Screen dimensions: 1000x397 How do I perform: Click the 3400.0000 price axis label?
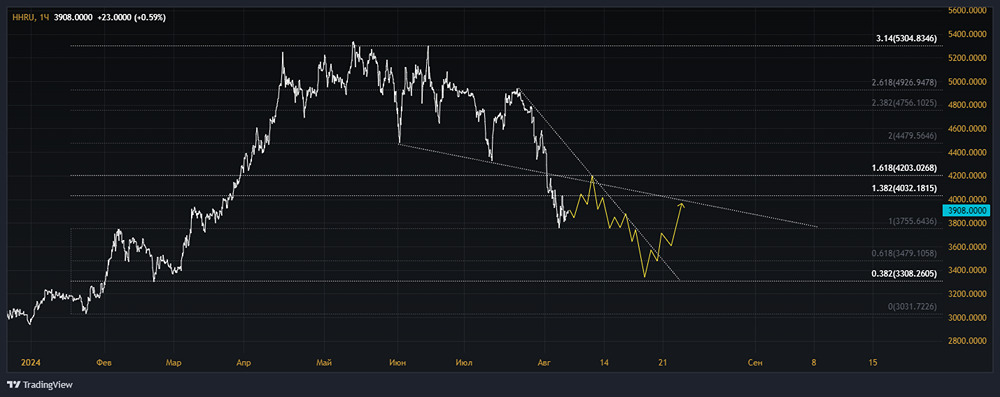point(968,271)
